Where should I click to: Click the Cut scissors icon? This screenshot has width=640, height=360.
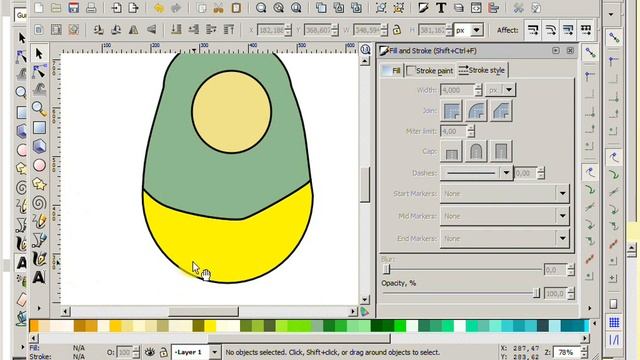(218, 8)
